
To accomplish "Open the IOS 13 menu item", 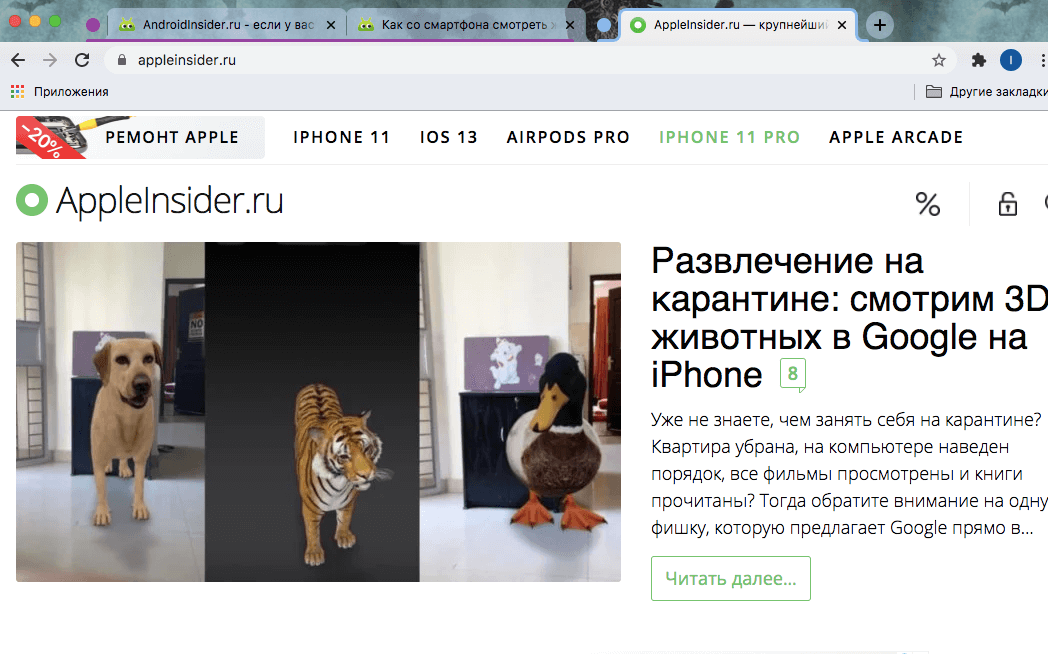I will click(x=448, y=138).
